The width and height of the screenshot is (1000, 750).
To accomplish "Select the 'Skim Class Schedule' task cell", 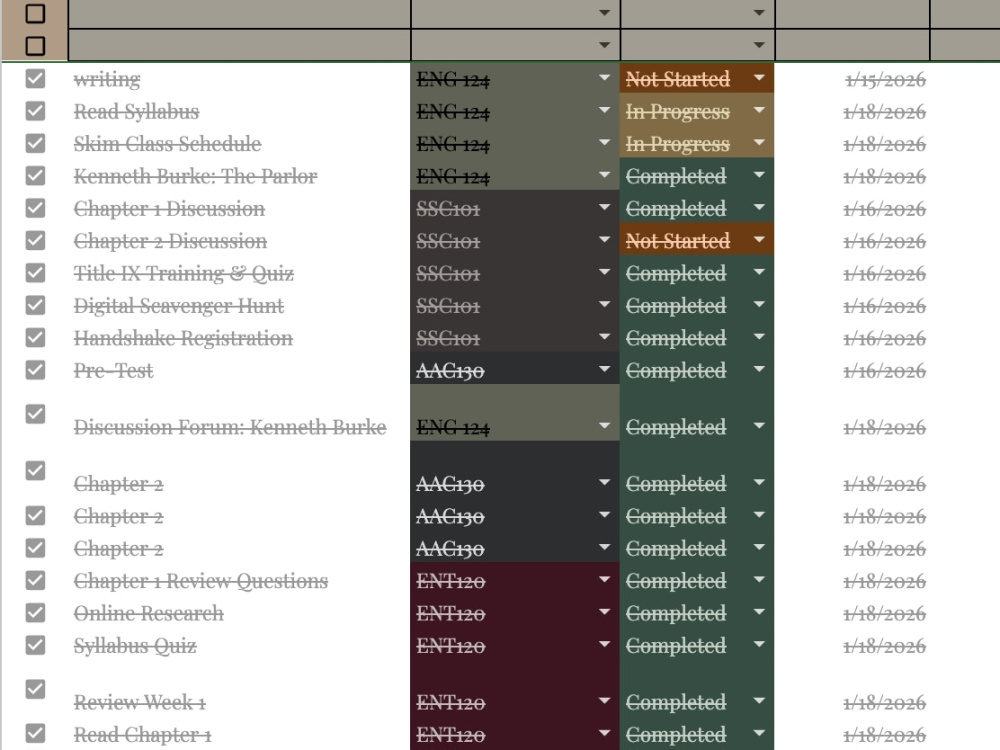I will (x=239, y=143).
